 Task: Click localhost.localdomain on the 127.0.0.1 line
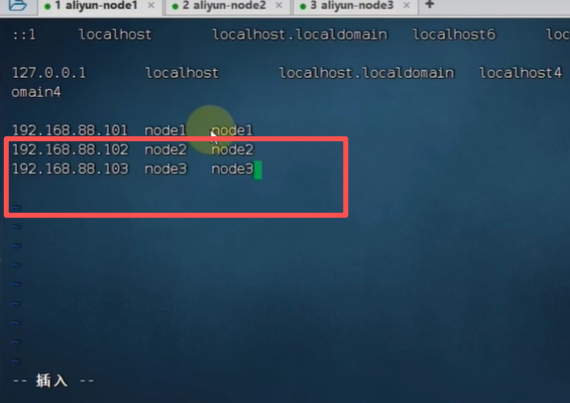click(366, 73)
